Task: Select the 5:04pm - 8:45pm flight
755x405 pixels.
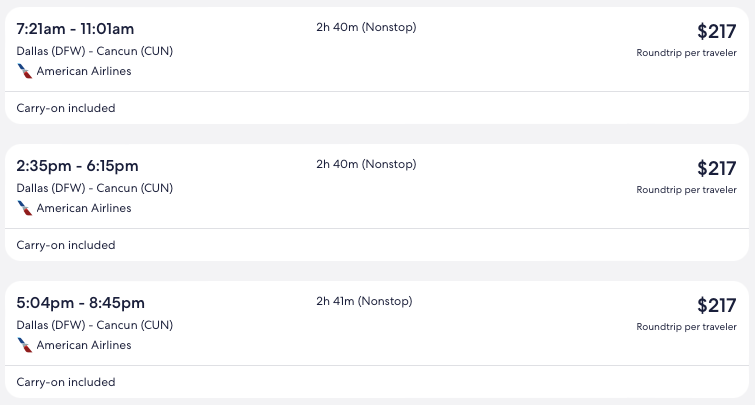Action: click(80, 303)
